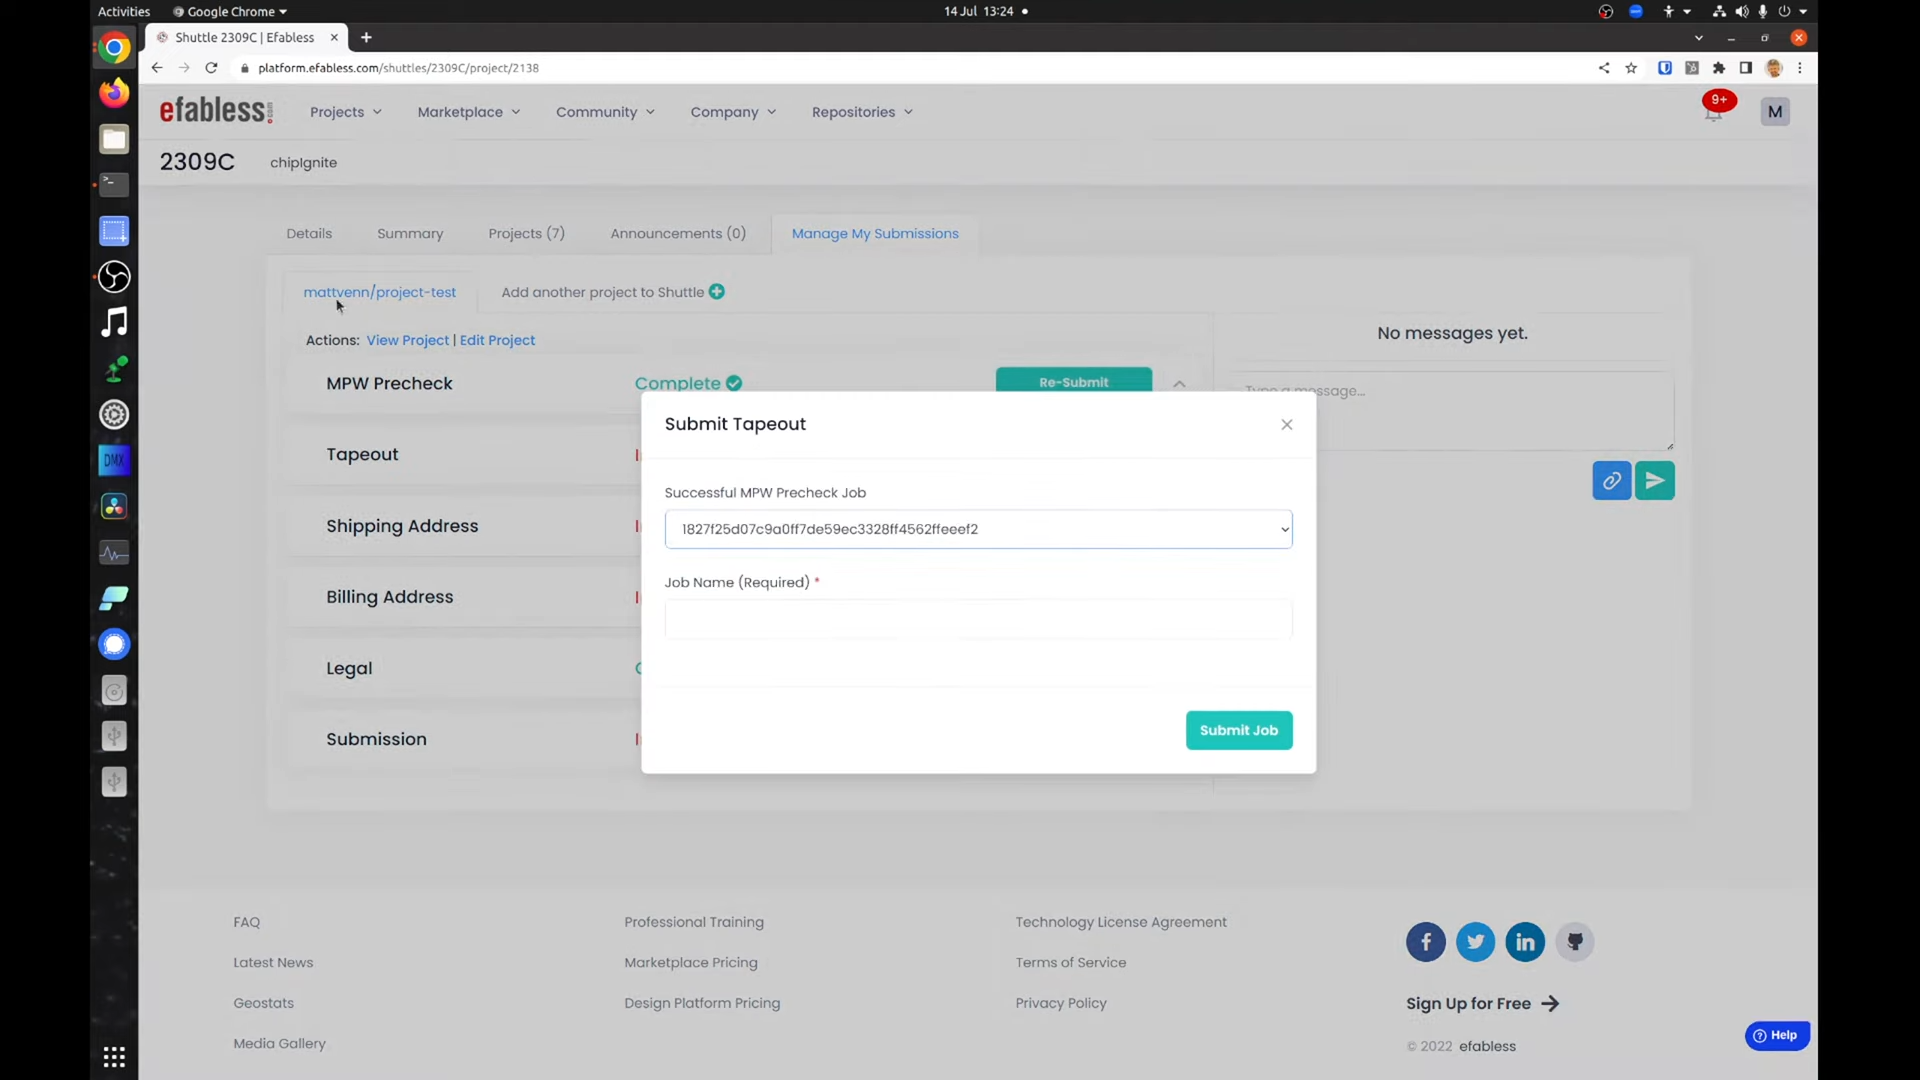Open Marketplace Pricing link
The image size is (1920, 1080).
pyautogui.click(x=691, y=962)
